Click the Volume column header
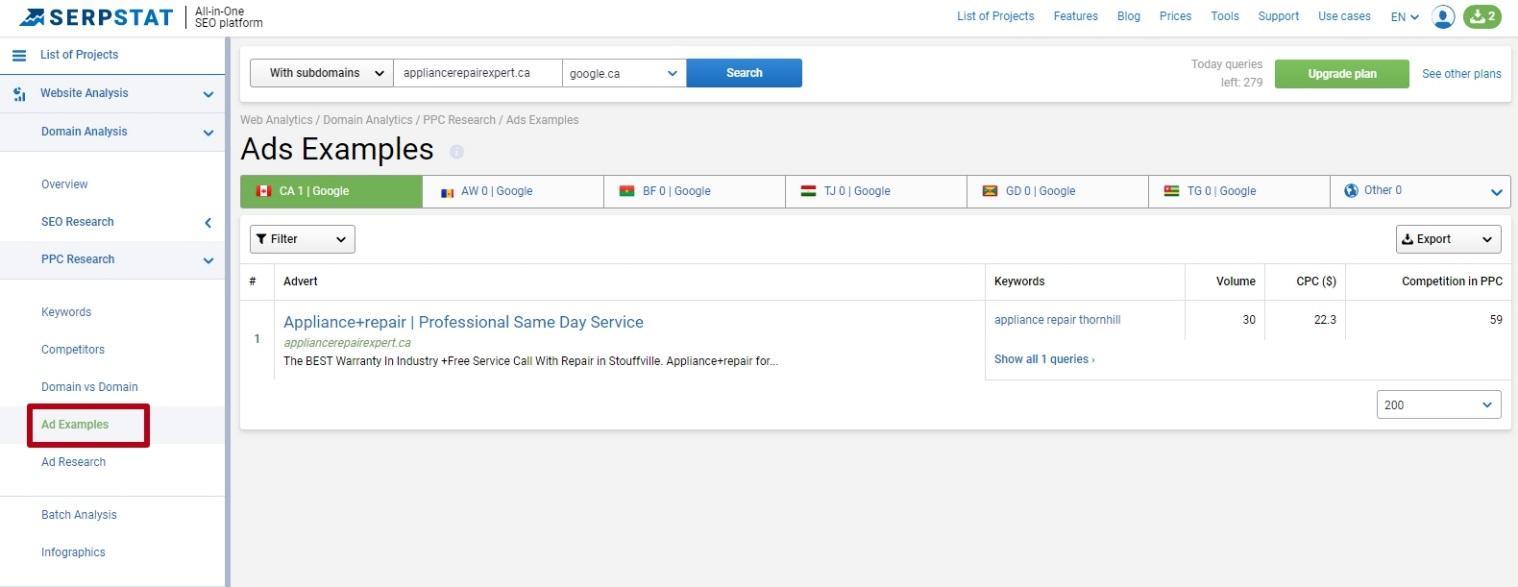The width and height of the screenshot is (1518, 587). (x=1235, y=282)
